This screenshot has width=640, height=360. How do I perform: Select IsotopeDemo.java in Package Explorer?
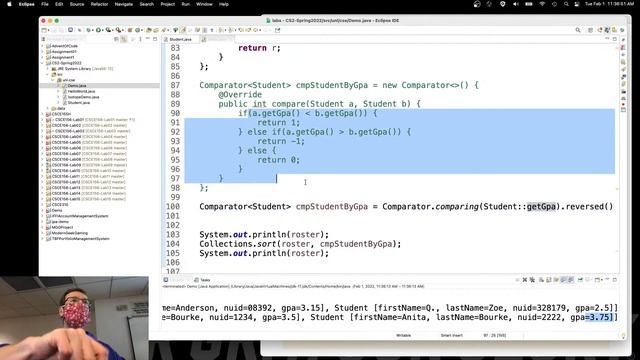[83, 97]
